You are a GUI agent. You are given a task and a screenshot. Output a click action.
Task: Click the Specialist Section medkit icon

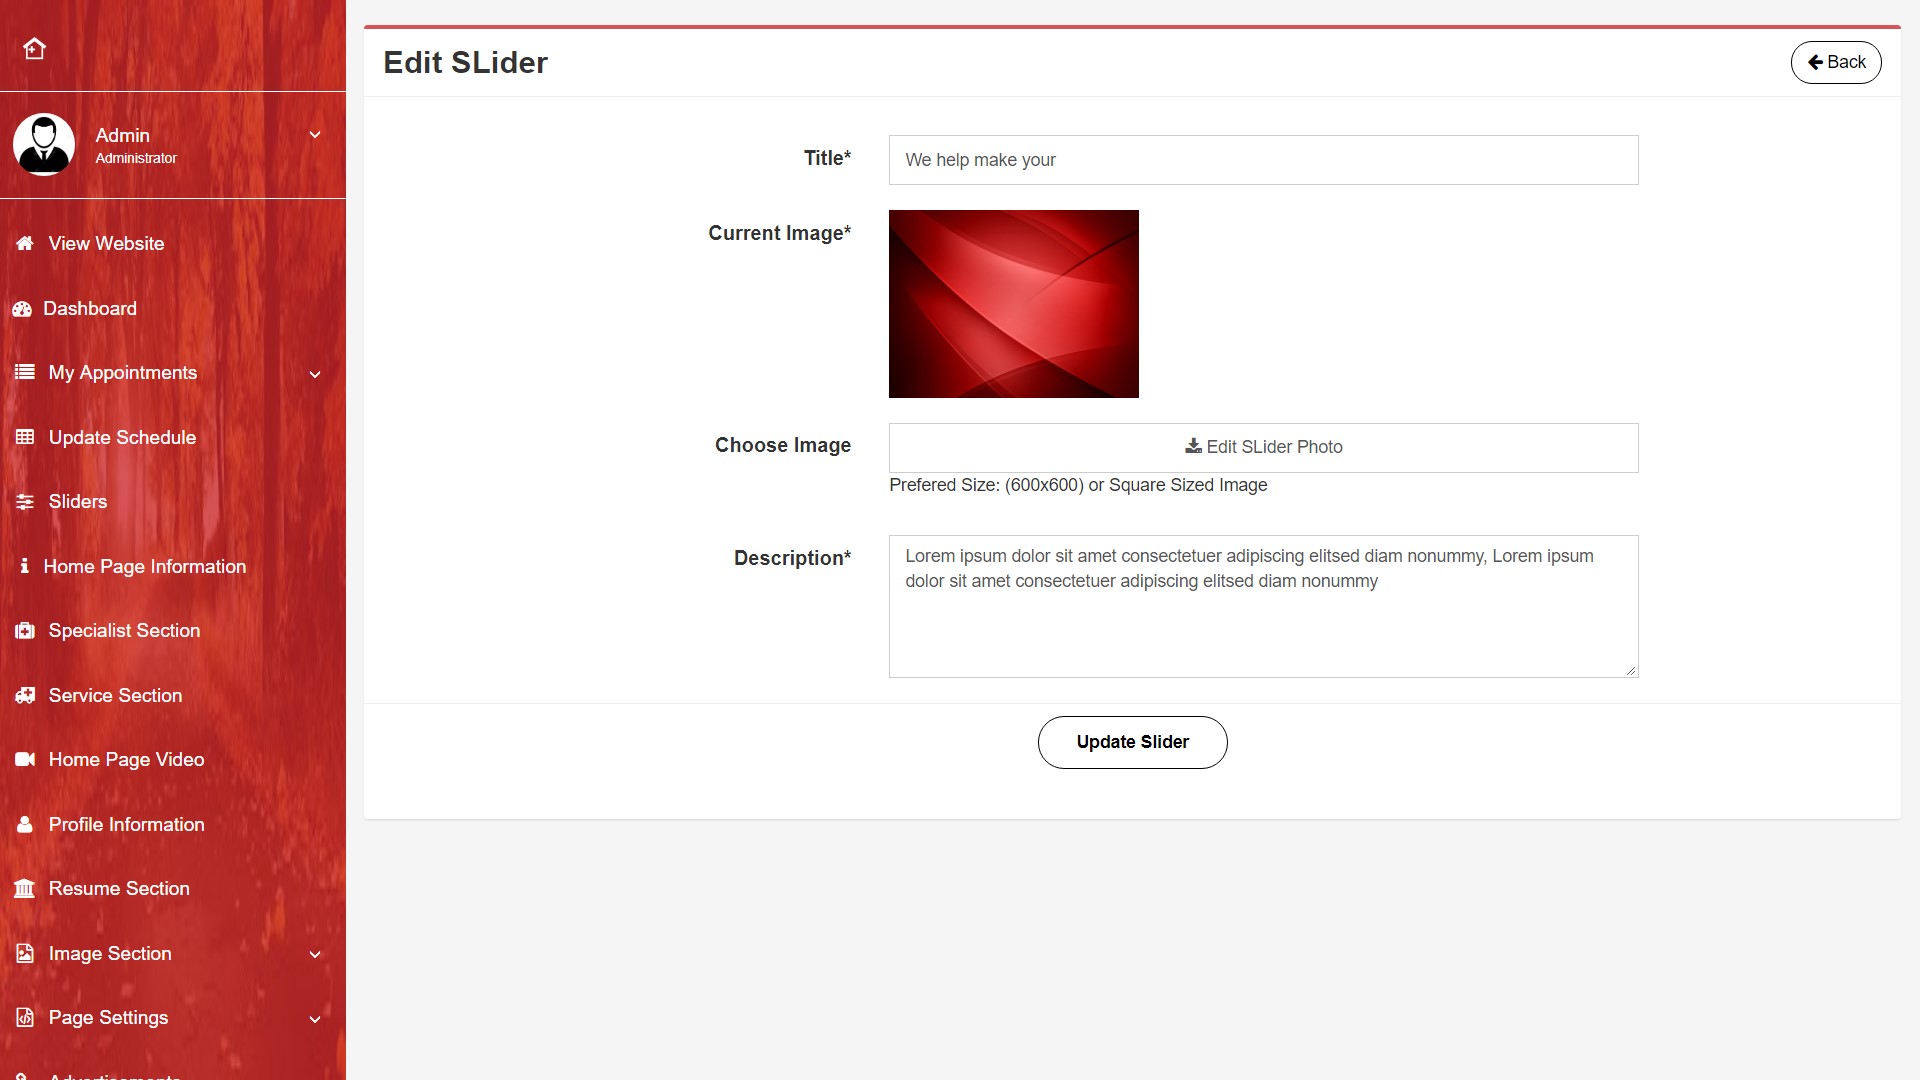25,631
